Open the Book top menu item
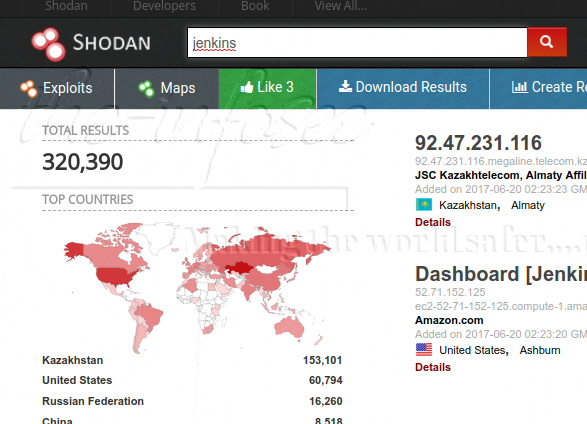The width and height of the screenshot is (587, 424). (255, 6)
